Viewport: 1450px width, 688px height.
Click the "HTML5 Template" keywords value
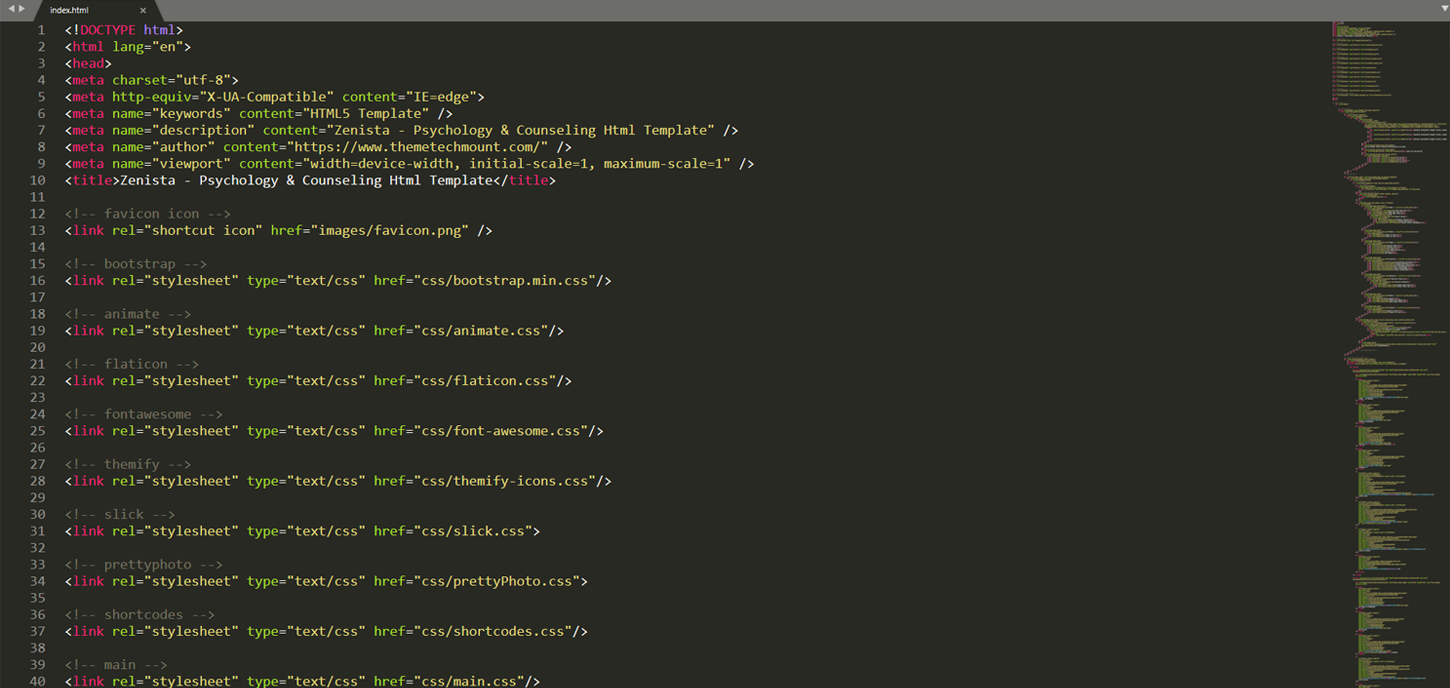[367, 113]
